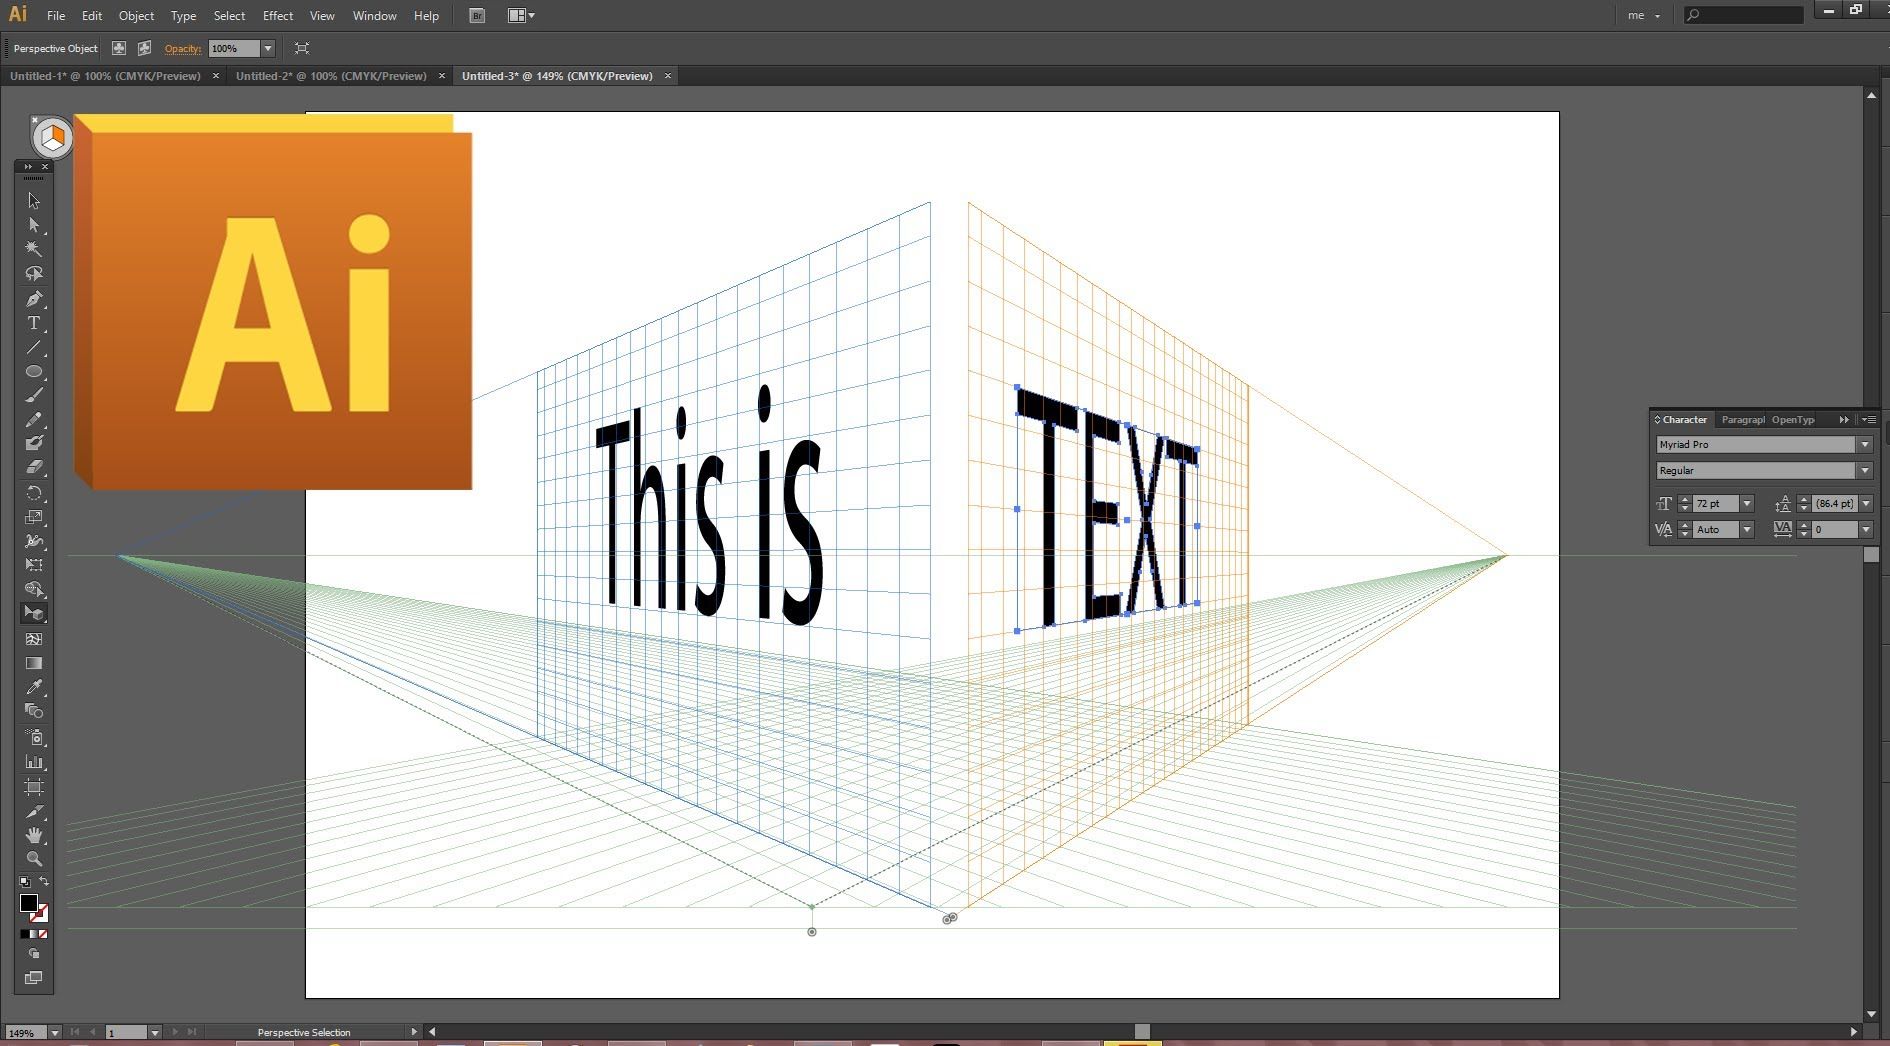Viewport: 1890px width, 1046px height.
Task: Select the Direct Selection tool
Action: pyautogui.click(x=34, y=225)
